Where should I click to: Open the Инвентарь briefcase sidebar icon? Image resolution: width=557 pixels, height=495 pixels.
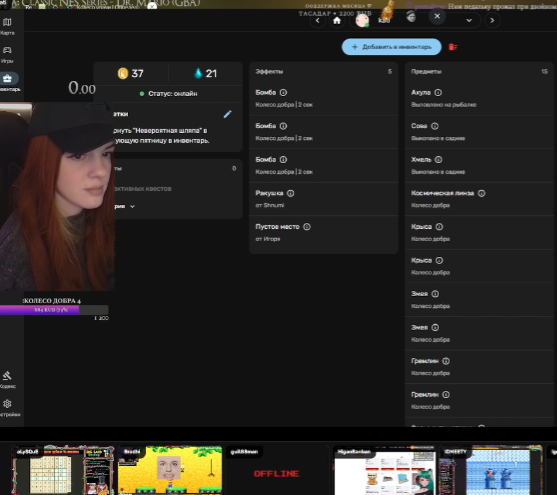point(8,79)
